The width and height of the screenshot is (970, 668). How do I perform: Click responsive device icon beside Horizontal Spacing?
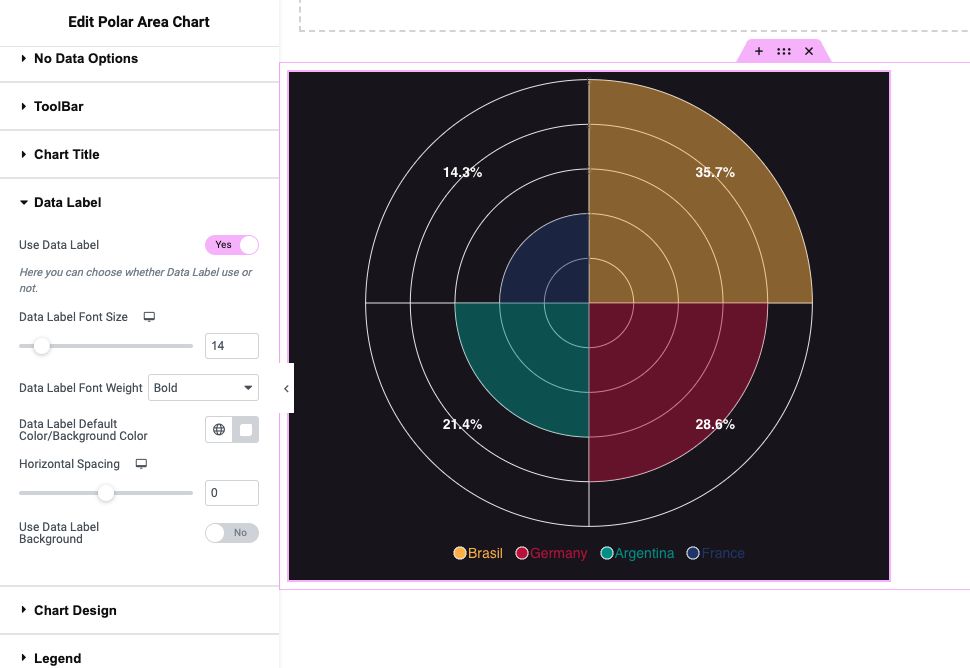point(141,464)
